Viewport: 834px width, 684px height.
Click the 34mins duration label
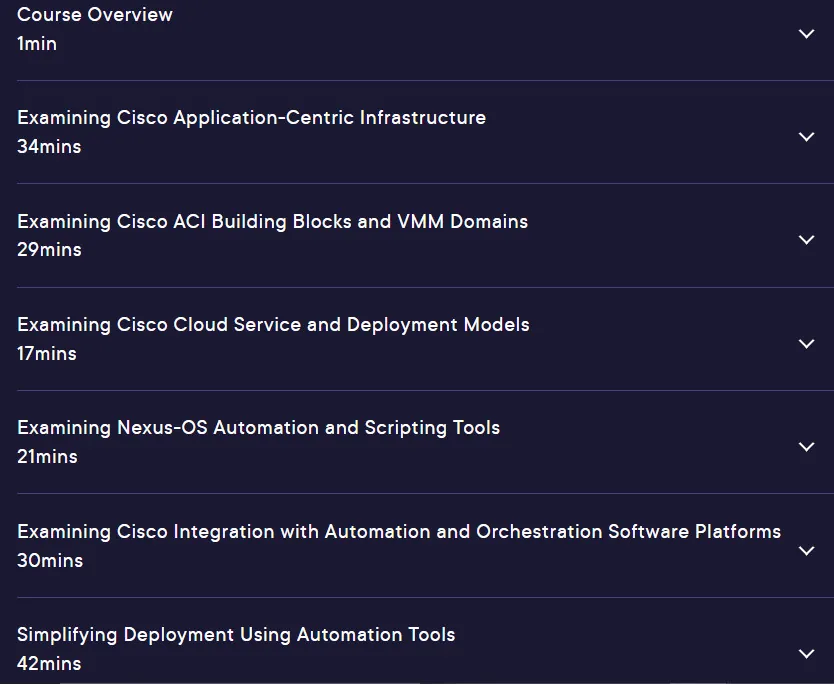(49, 147)
